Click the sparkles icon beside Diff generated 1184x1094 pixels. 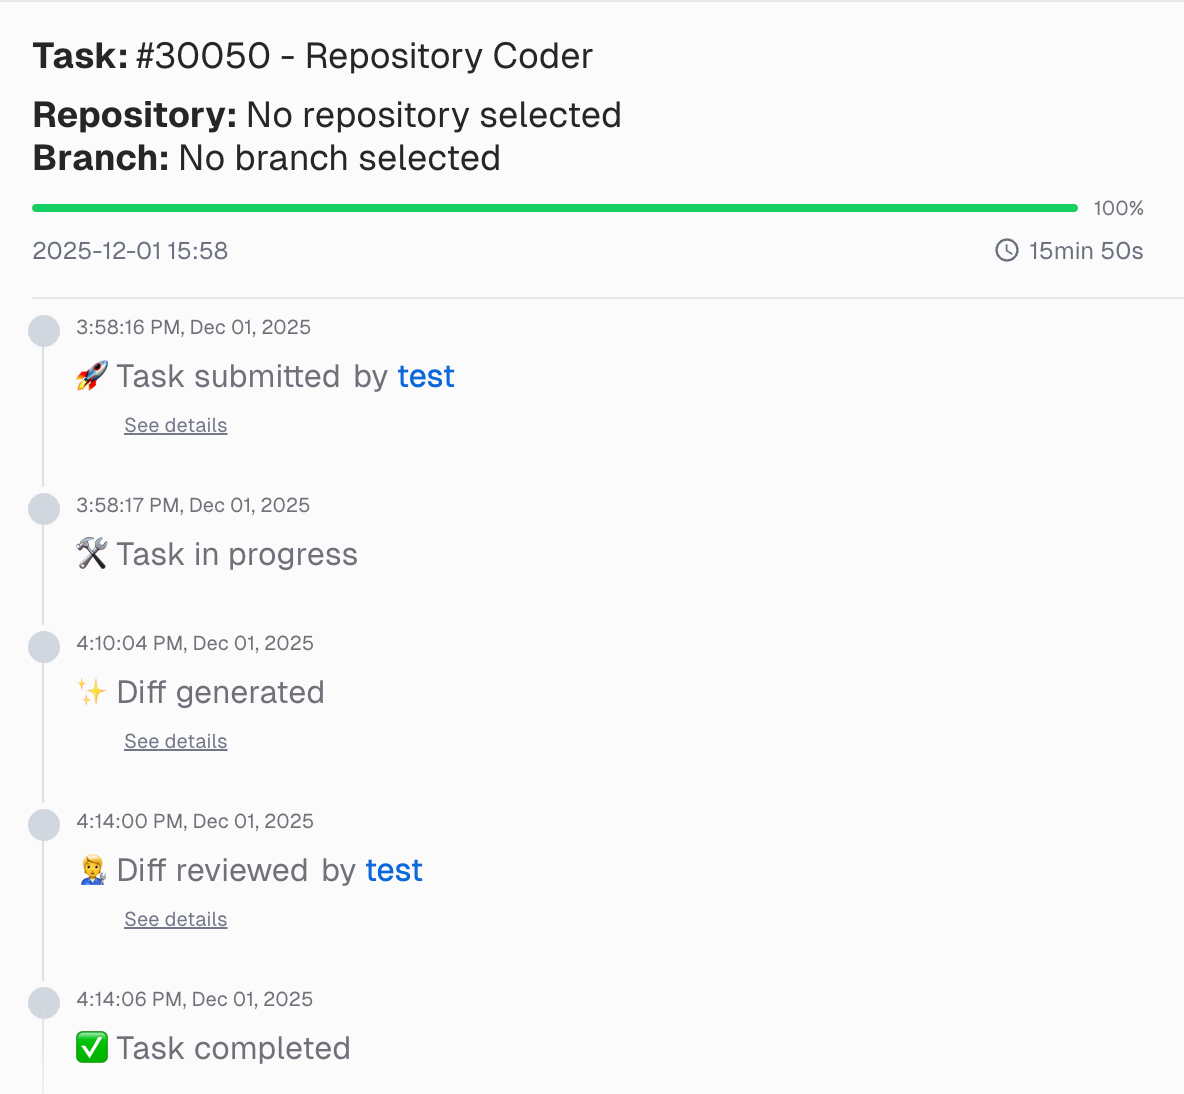(x=91, y=691)
